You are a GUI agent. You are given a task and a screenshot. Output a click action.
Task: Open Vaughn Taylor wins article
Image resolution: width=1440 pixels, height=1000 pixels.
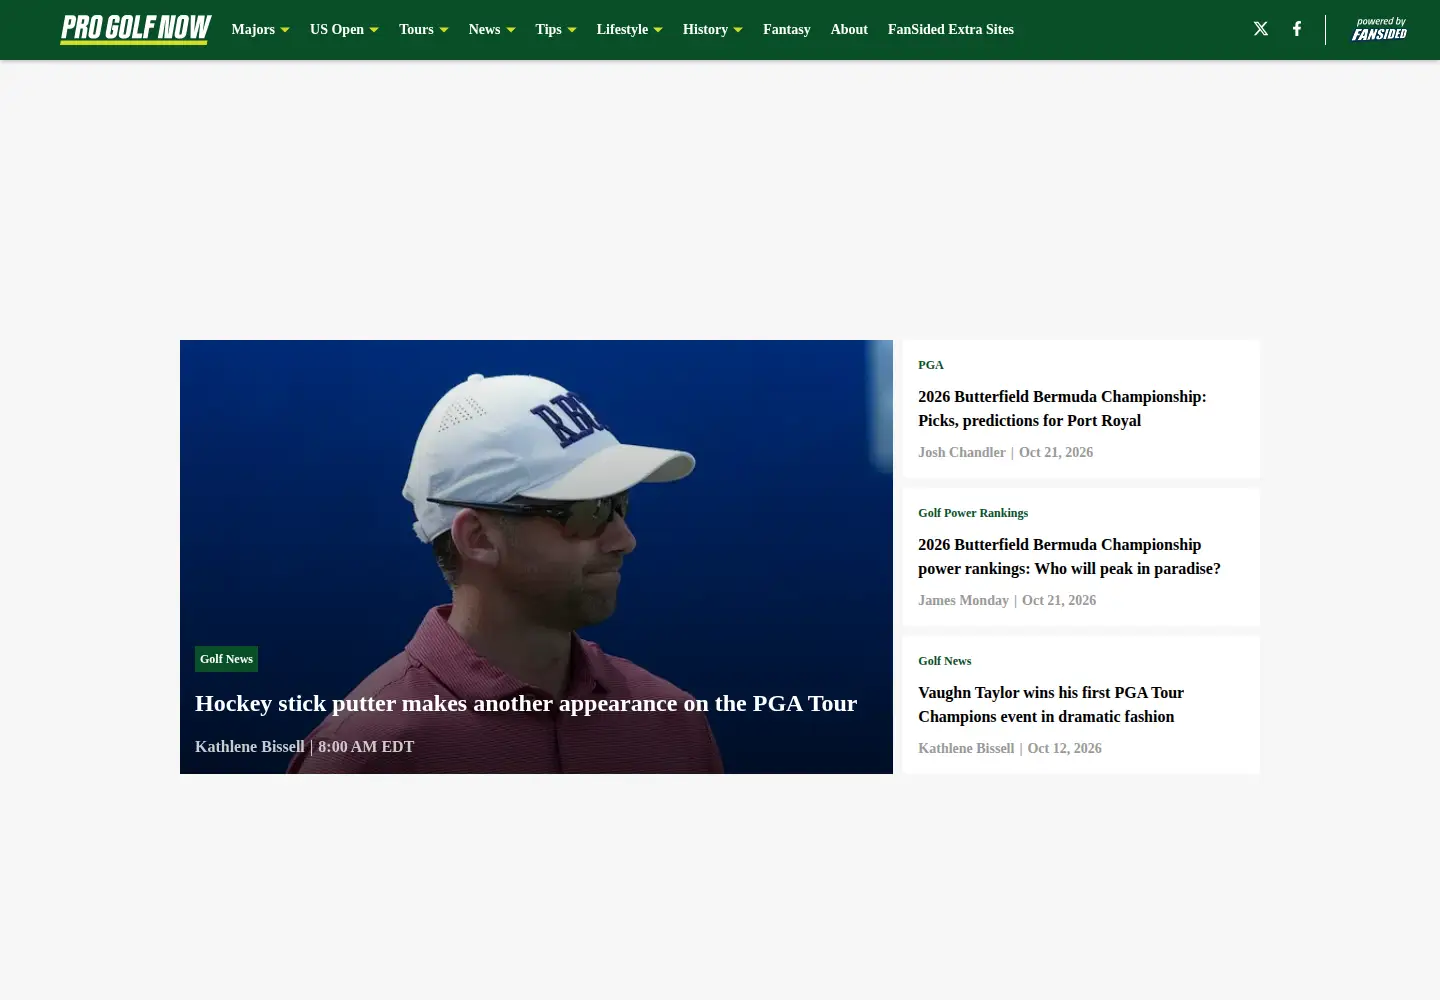[1051, 705]
